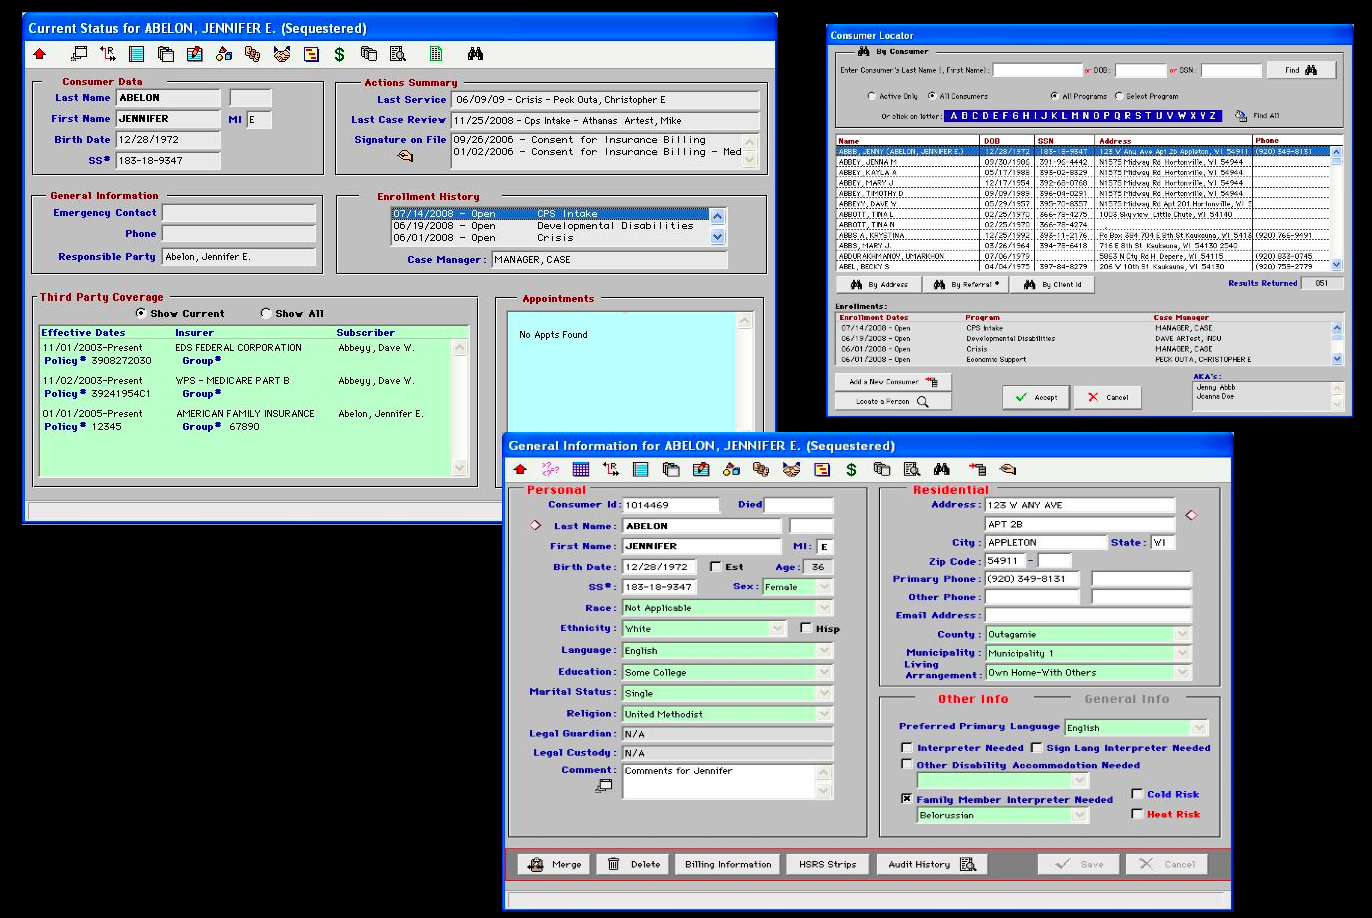Click the scrollbar of consumer results list
The height and width of the screenshot is (918, 1372).
point(1337,208)
